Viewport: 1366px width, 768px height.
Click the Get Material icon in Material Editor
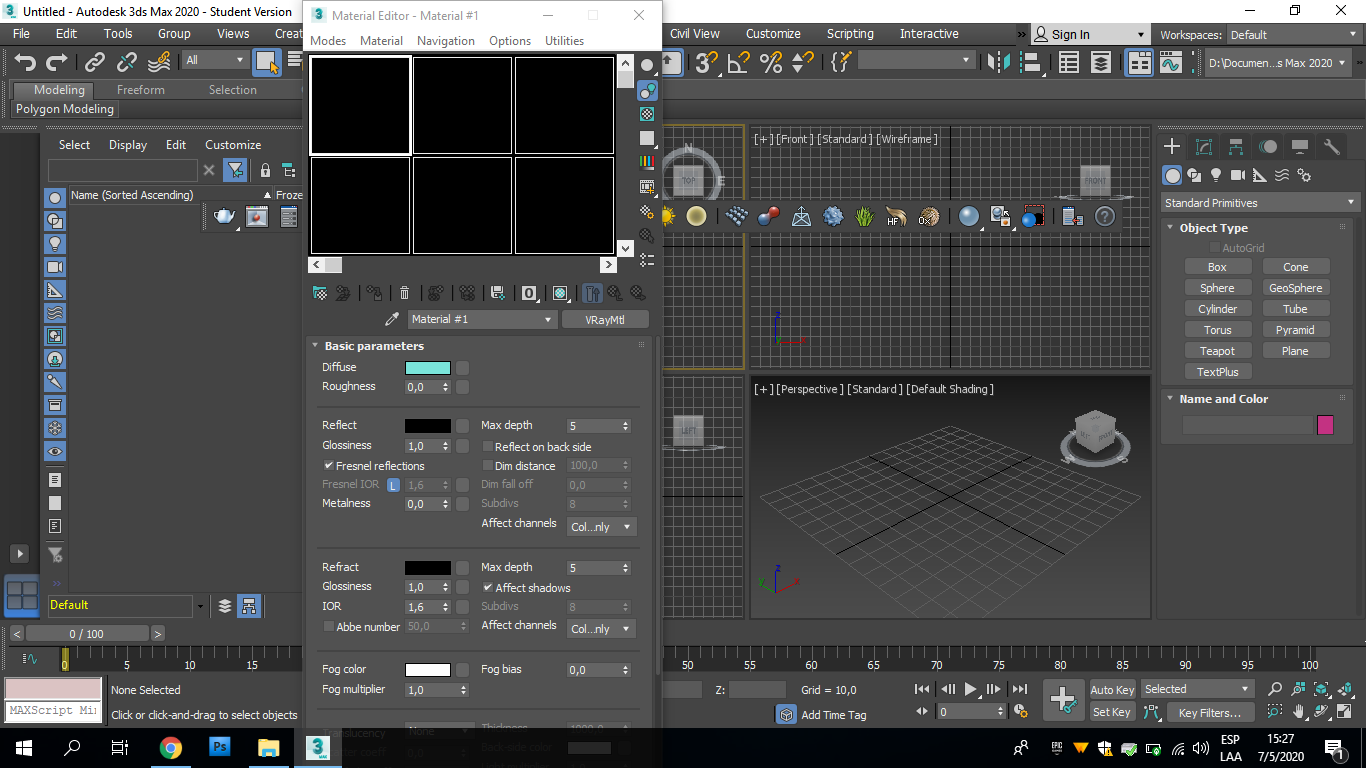(x=320, y=293)
